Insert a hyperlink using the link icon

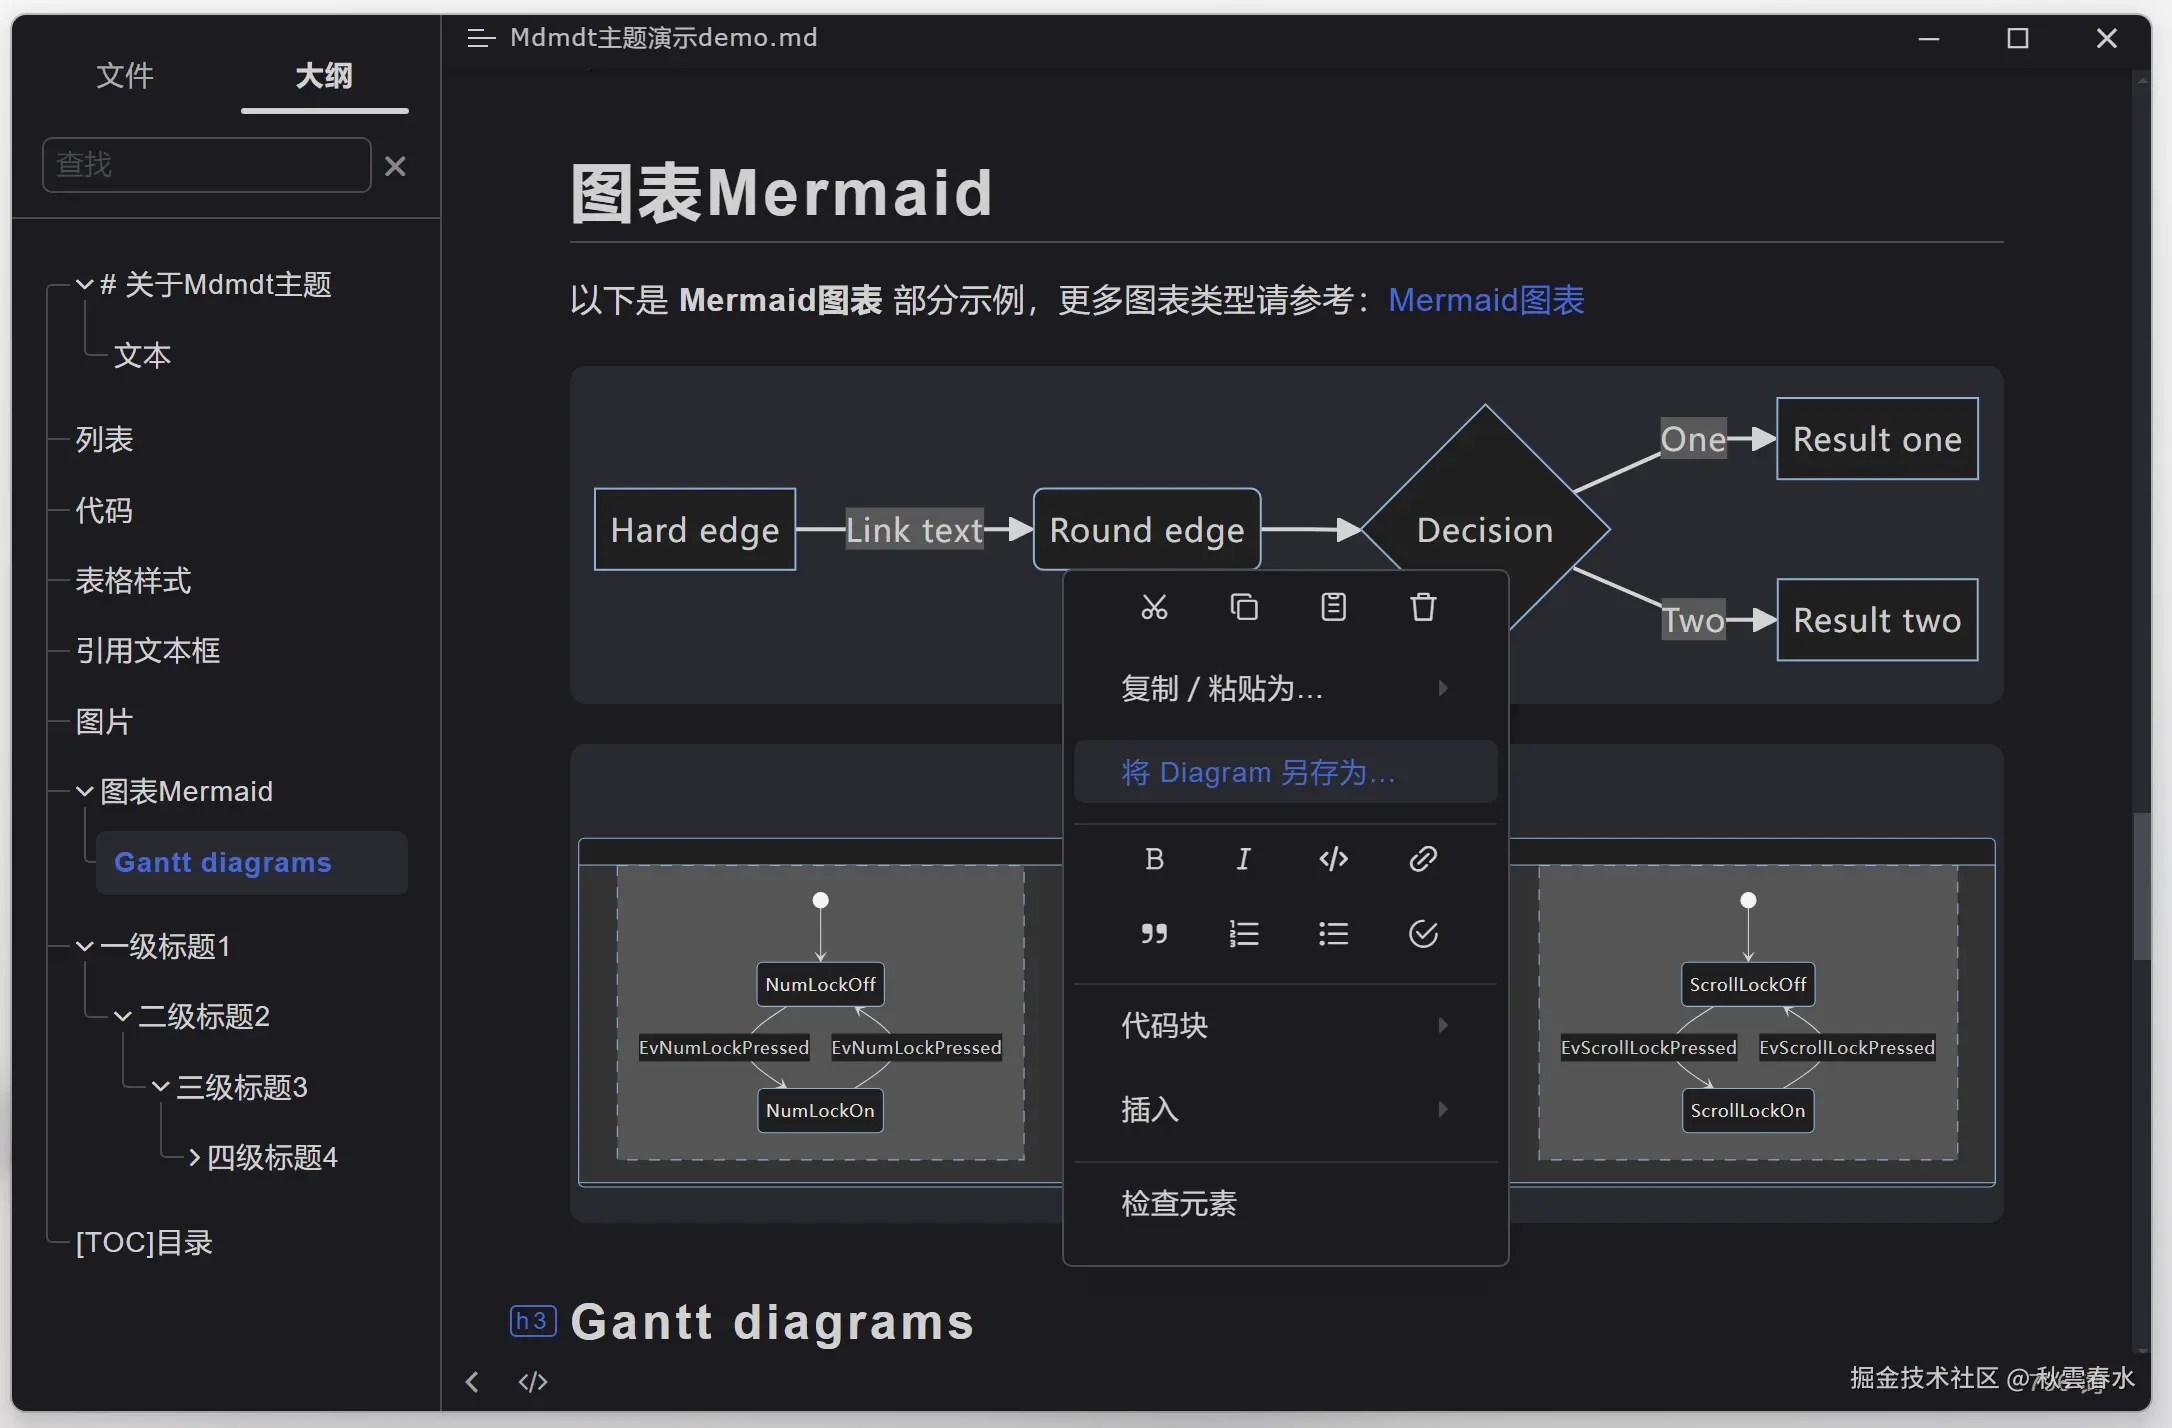(x=1423, y=858)
